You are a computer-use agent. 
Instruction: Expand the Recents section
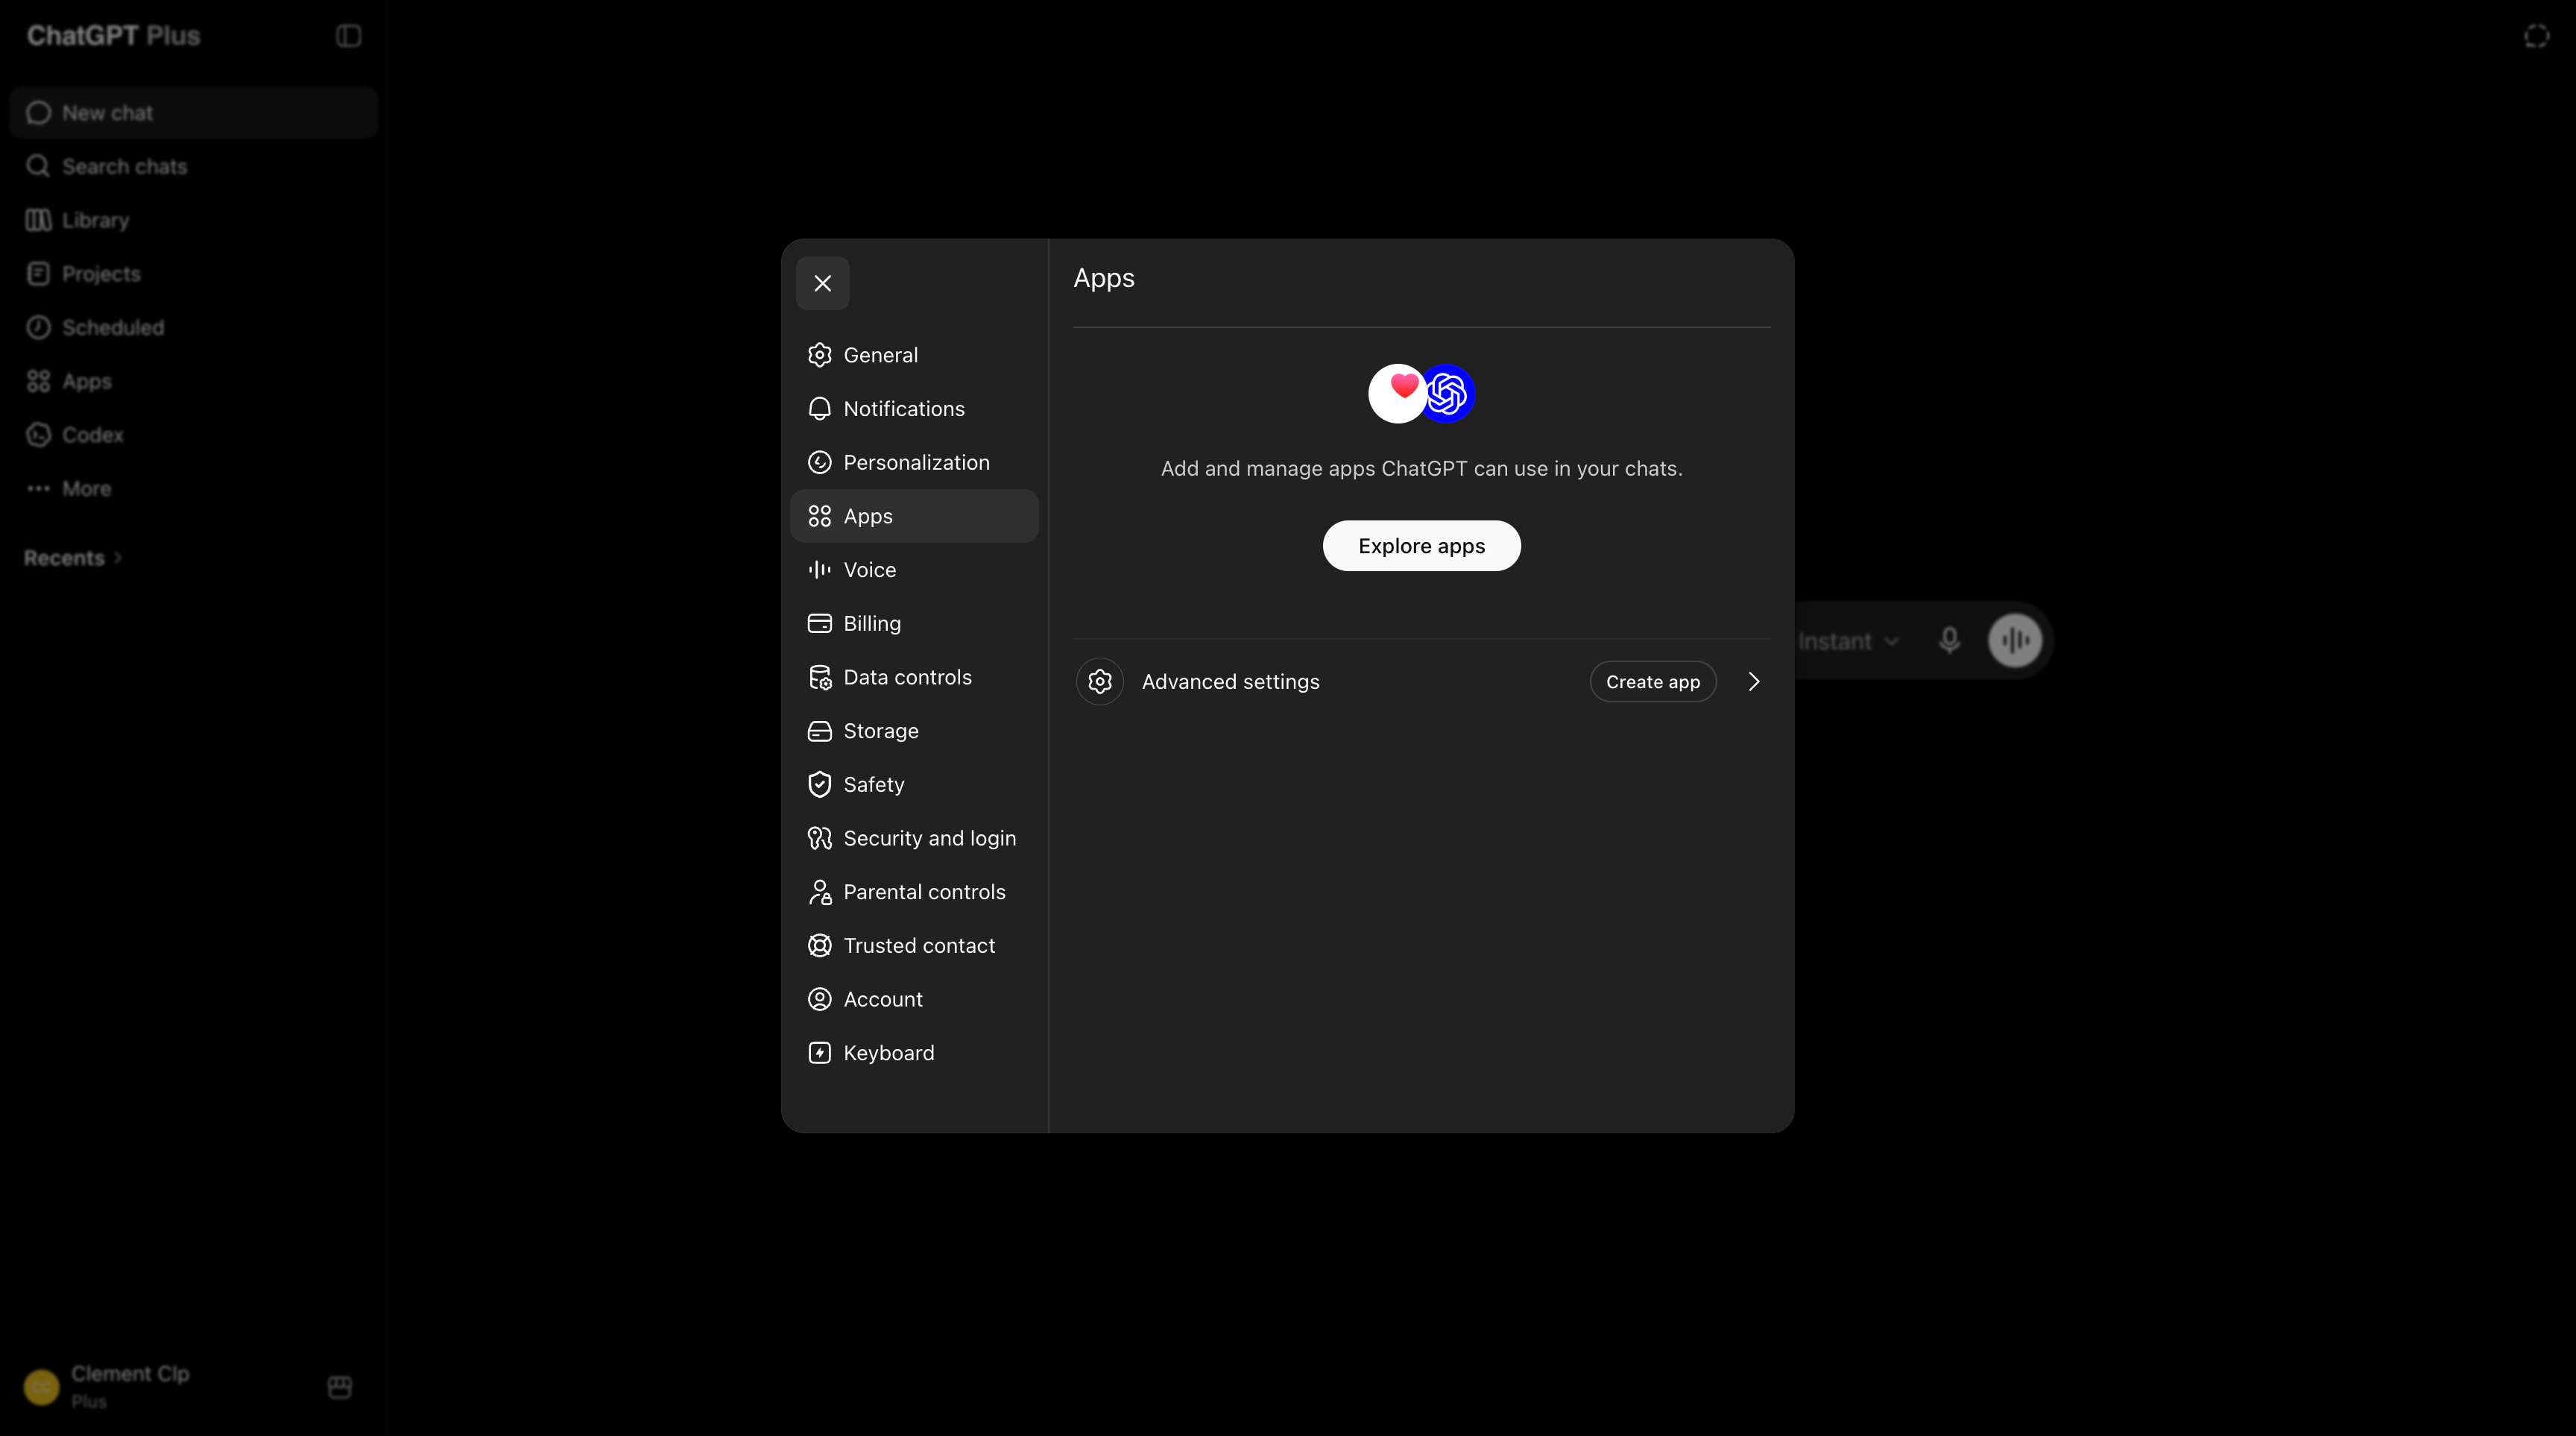(73, 558)
